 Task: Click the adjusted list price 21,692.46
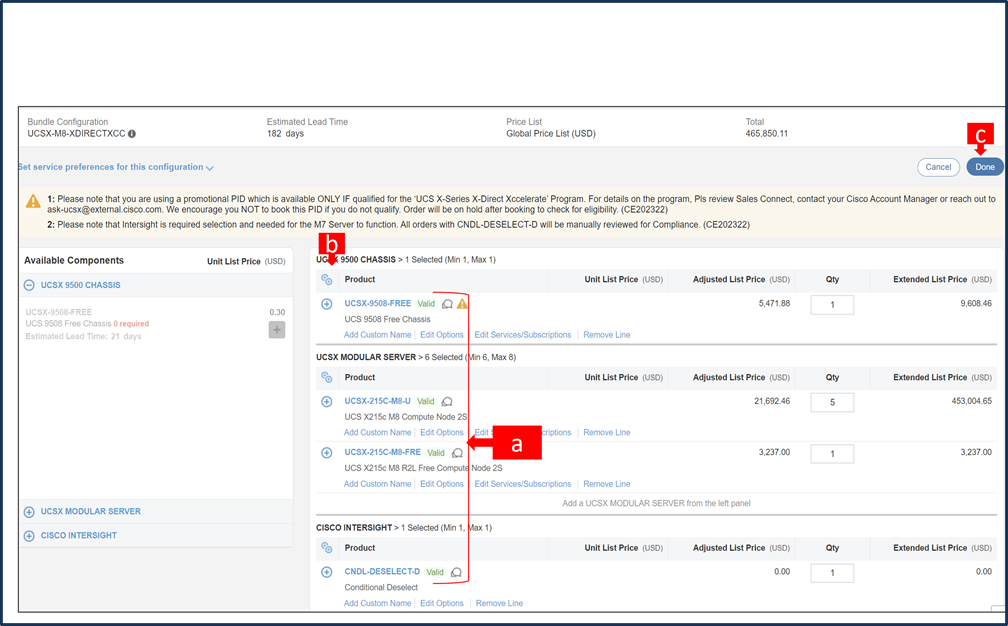coord(772,401)
